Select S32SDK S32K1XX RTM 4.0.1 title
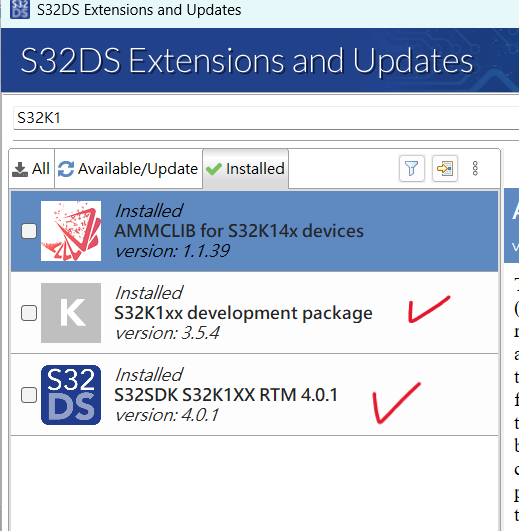The height and width of the screenshot is (531, 519). pyautogui.click(x=226, y=395)
